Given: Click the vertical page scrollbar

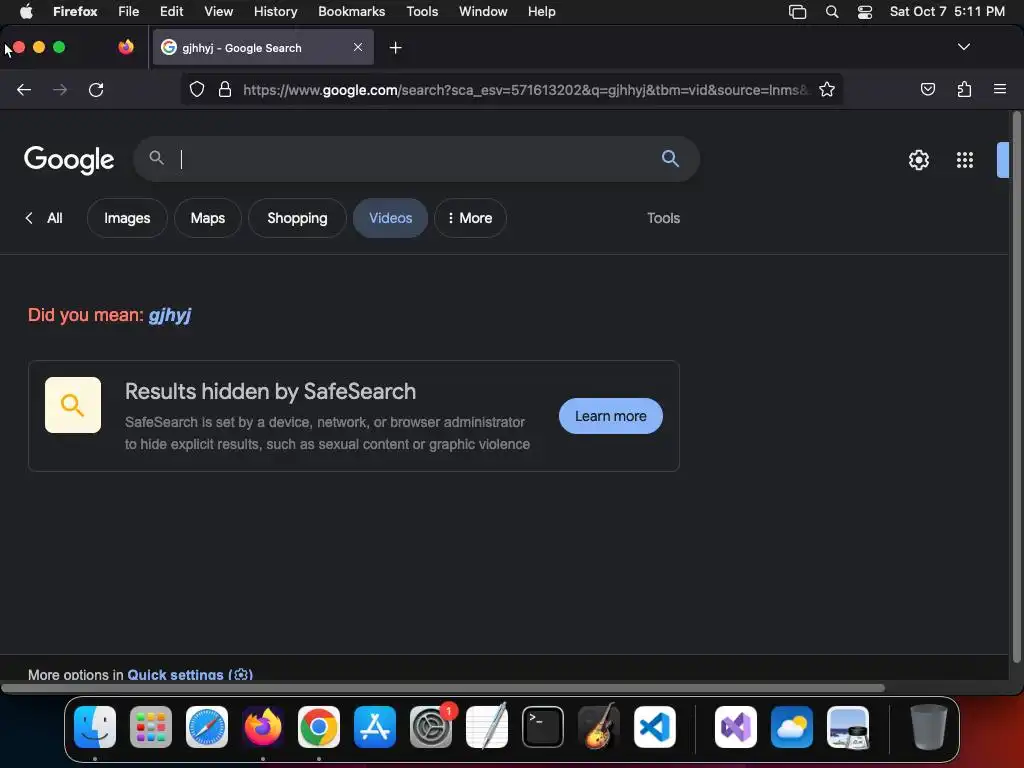Looking at the screenshot, I should click(x=1016, y=389).
